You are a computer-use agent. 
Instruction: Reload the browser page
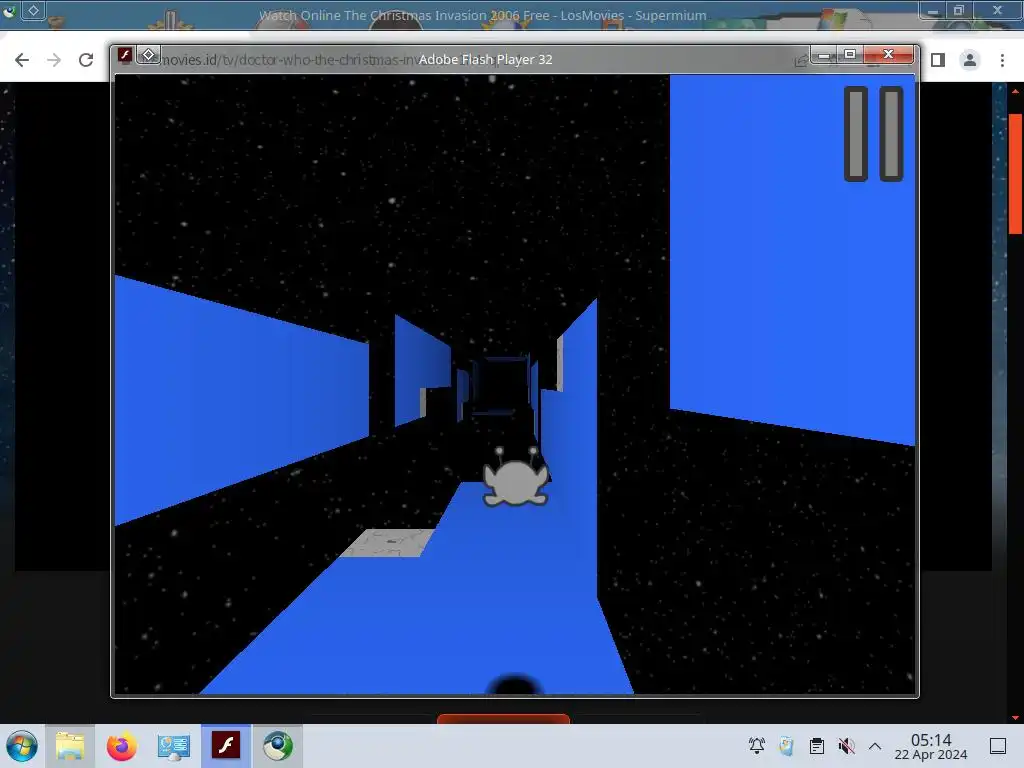(x=86, y=60)
